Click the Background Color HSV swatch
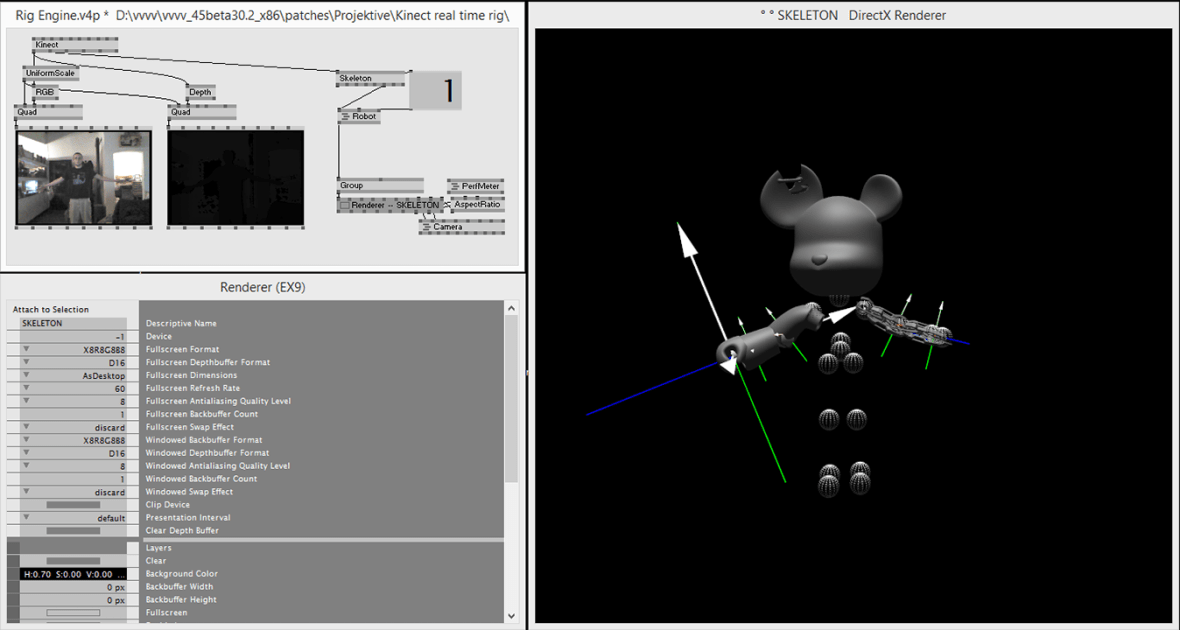 coord(73,574)
